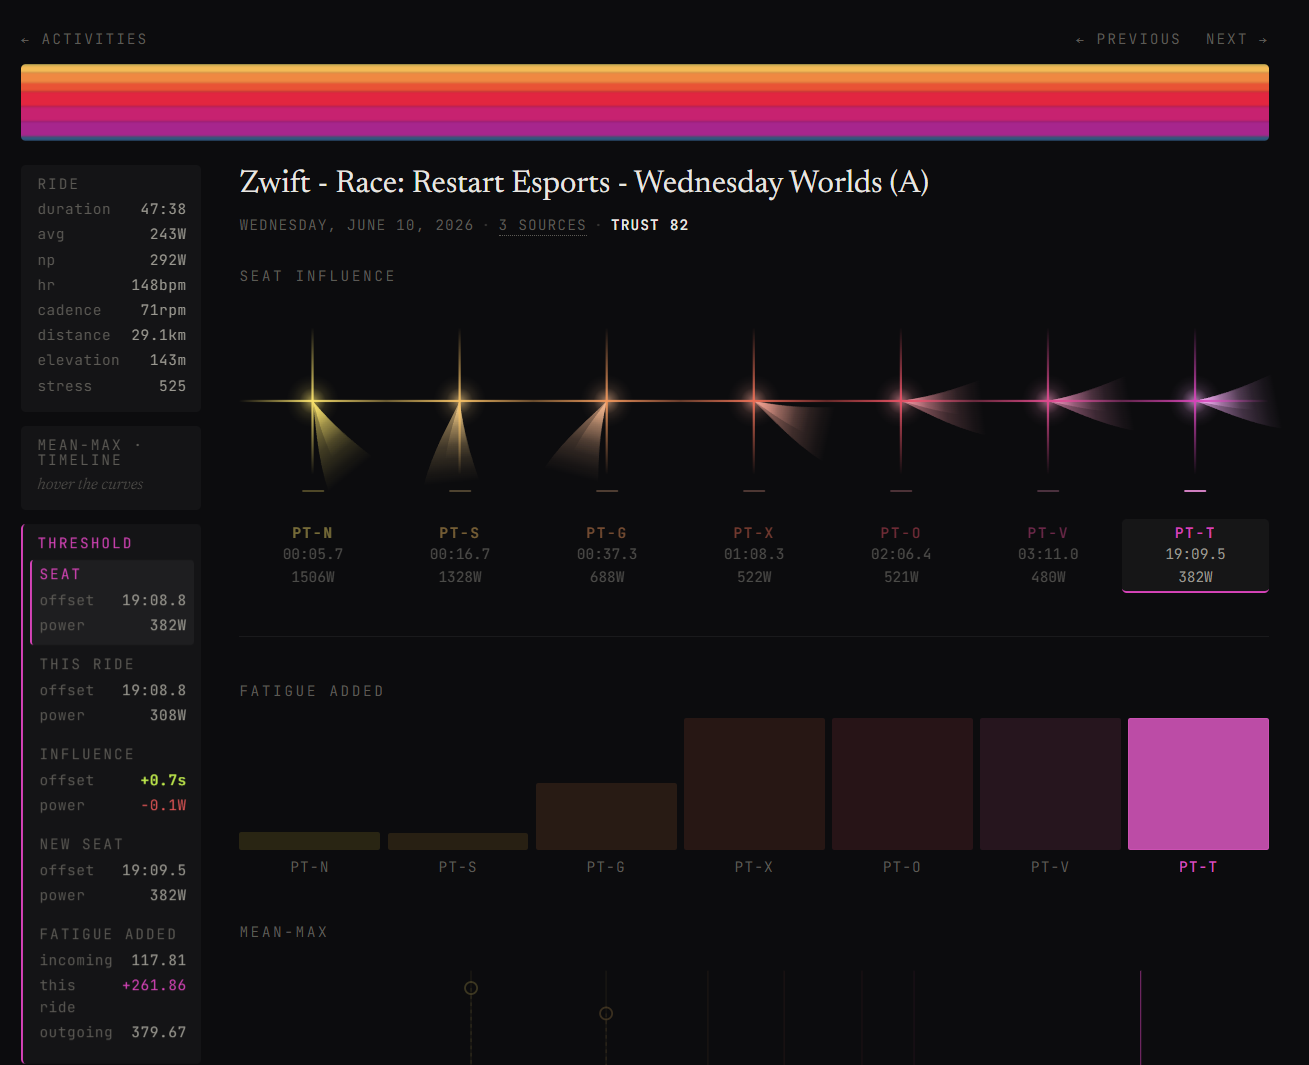Select the PT-V seat card

pyautogui.click(x=1048, y=555)
